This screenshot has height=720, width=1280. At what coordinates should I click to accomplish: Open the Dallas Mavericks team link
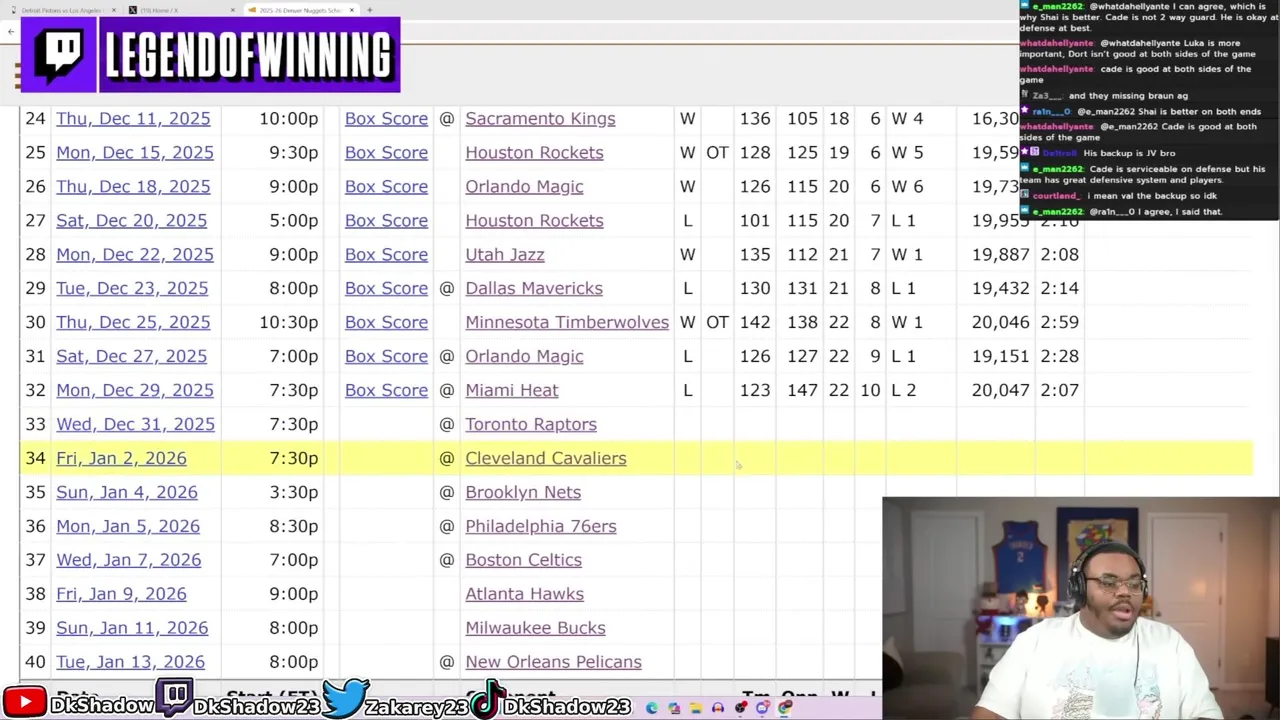pos(534,289)
